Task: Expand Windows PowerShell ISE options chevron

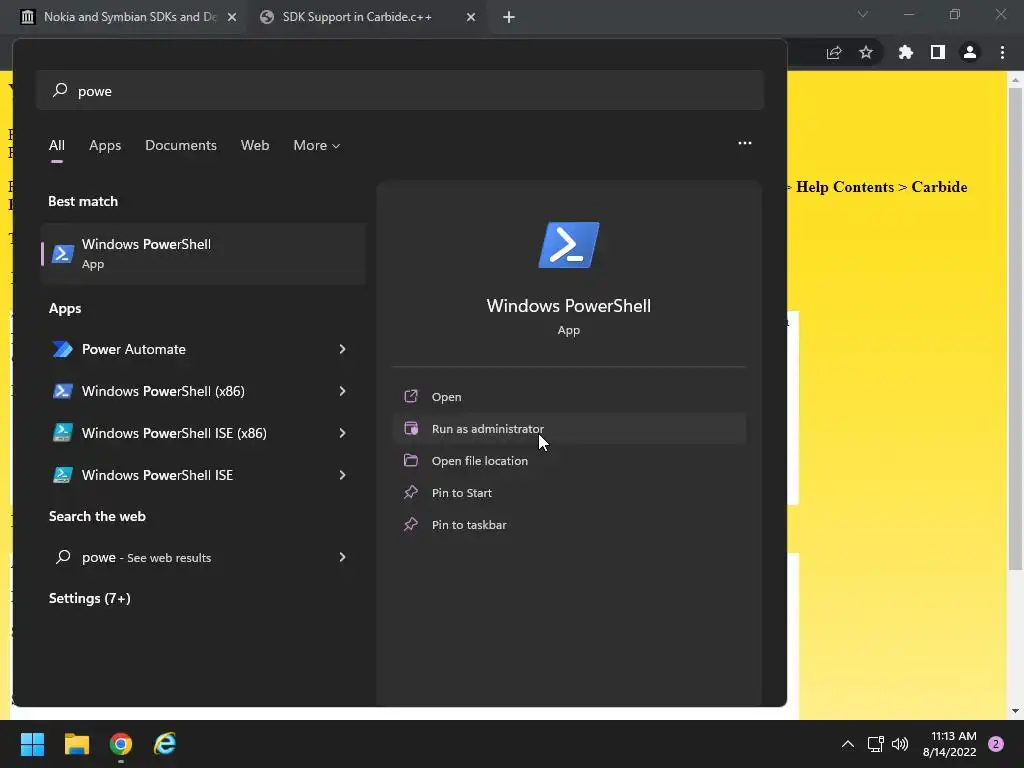Action: click(x=342, y=475)
